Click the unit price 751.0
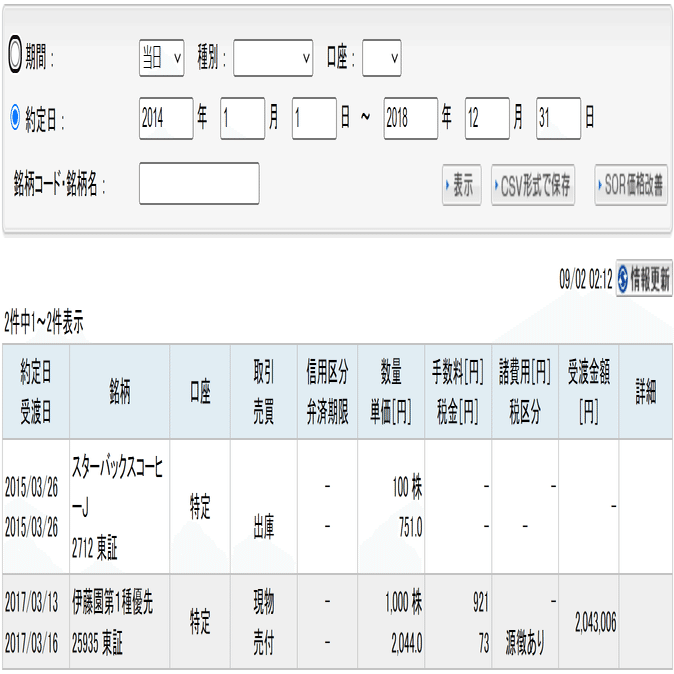Image resolution: width=674 pixels, height=674 pixels. tap(411, 527)
